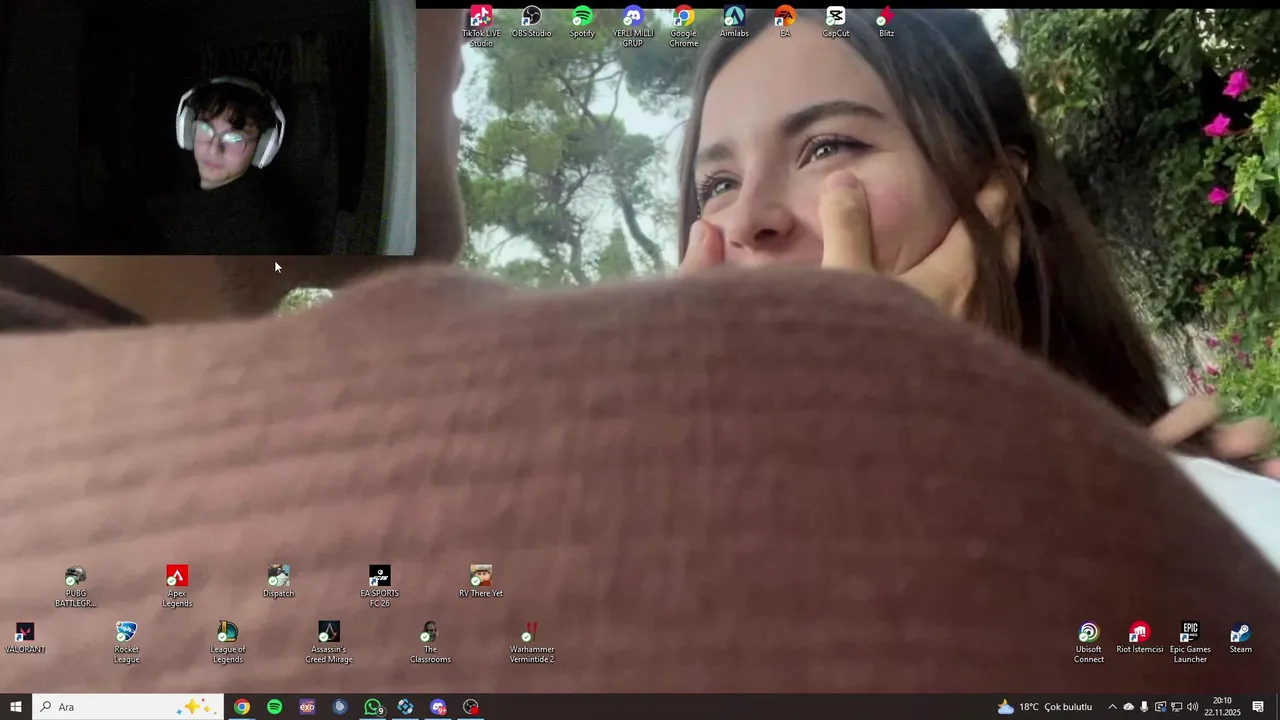This screenshot has height=720, width=1280.
Task: Open the Windows Start menu
Action: click(16, 707)
